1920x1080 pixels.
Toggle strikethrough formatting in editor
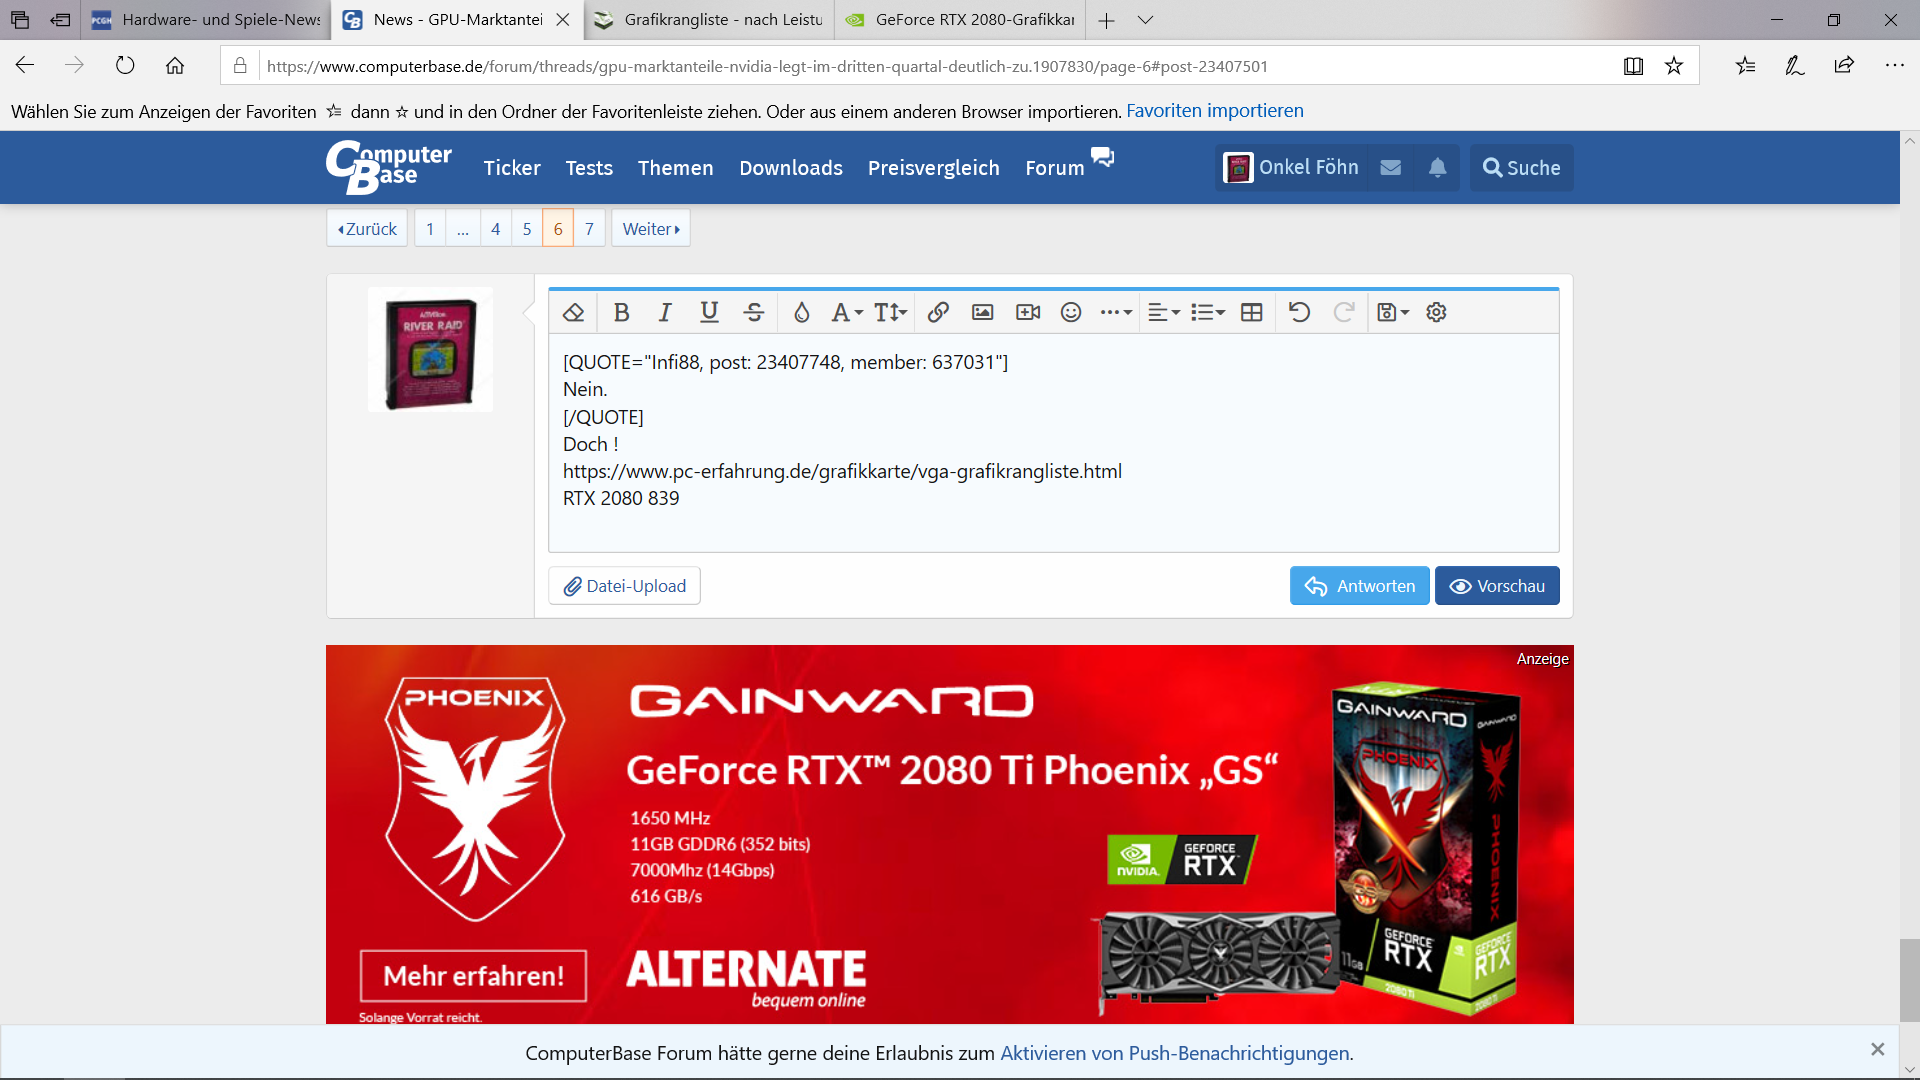coord(754,313)
